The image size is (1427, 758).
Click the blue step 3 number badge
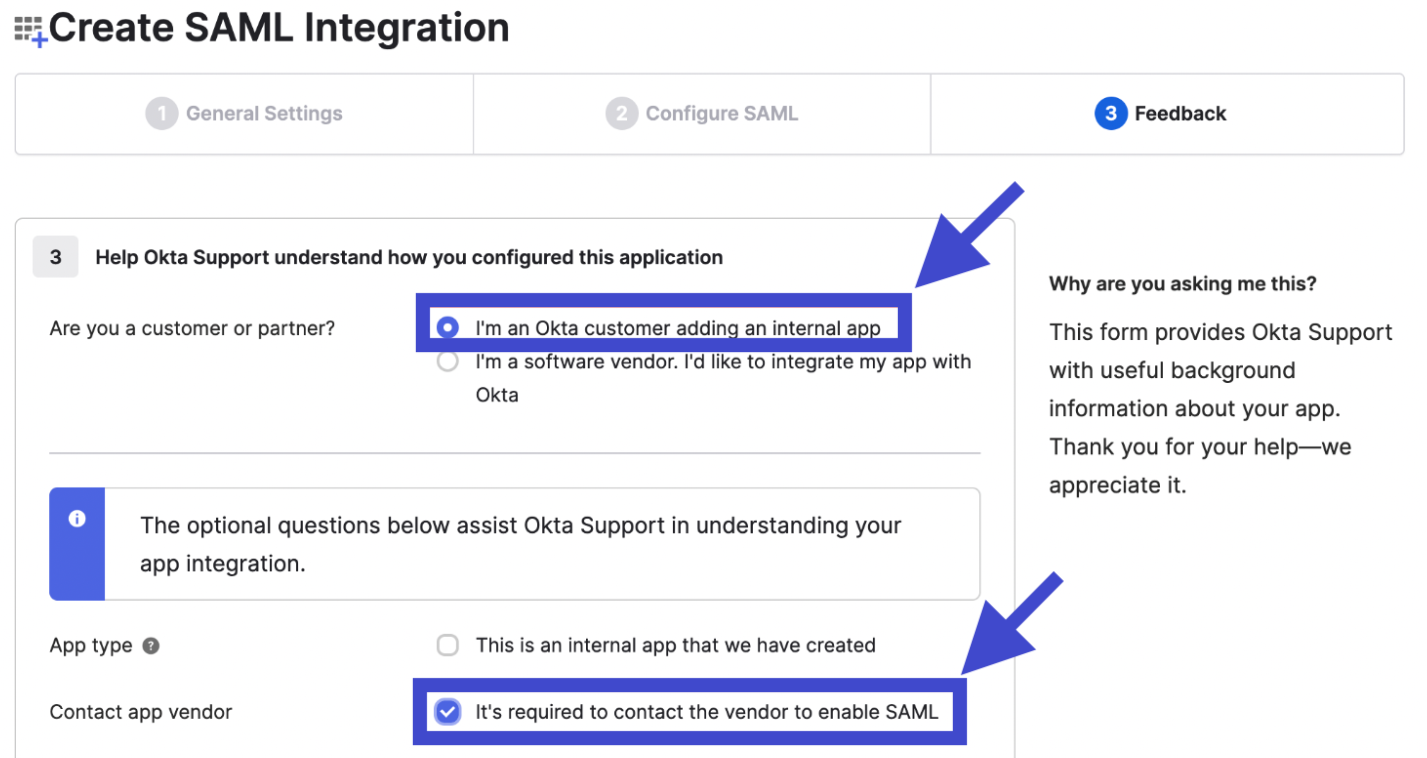pyautogui.click(x=1110, y=114)
